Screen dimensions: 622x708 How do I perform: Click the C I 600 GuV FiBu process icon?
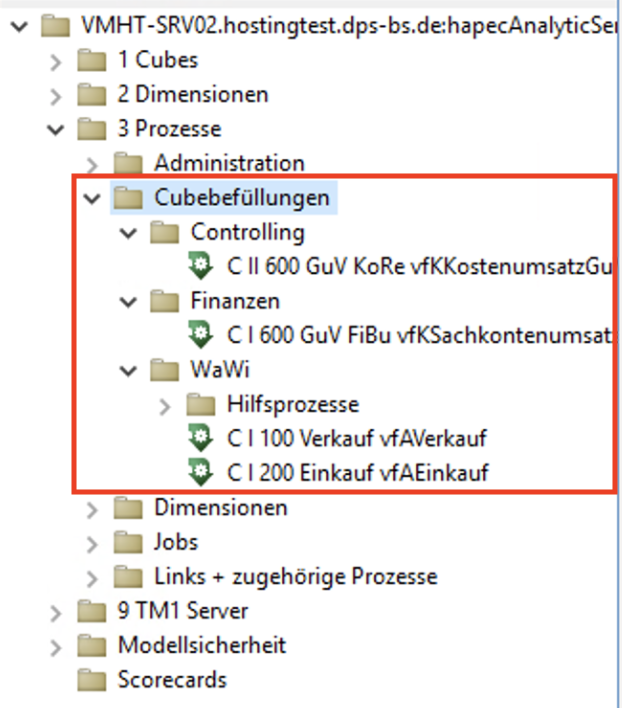(201, 335)
